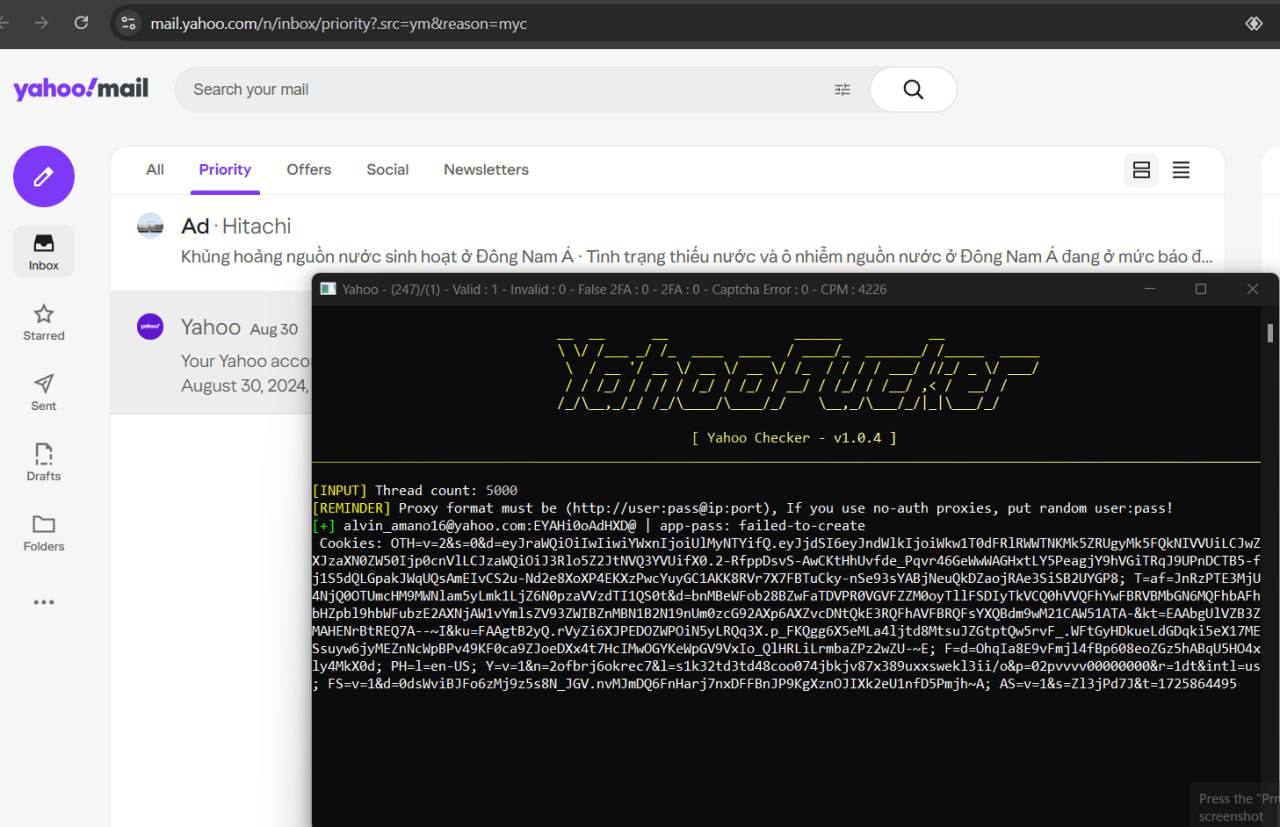Open the Drafts folder
The width and height of the screenshot is (1280, 827).
point(43,462)
